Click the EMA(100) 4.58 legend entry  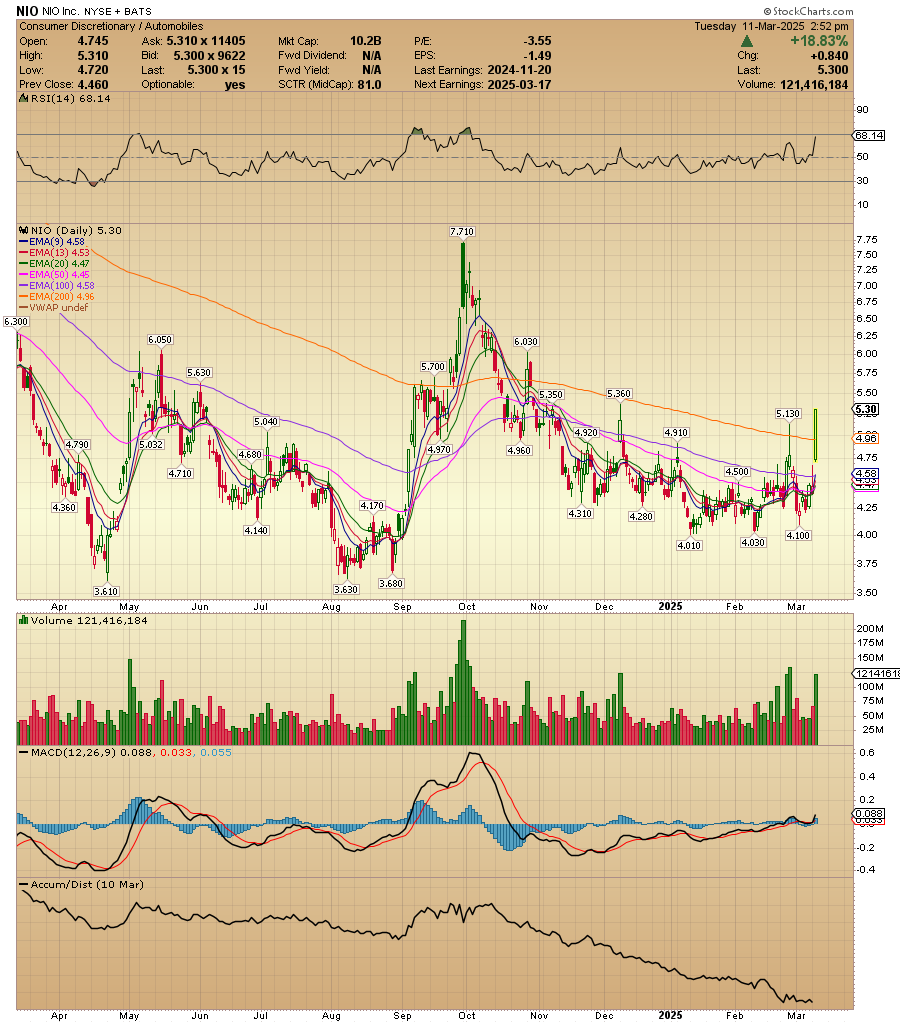point(57,286)
